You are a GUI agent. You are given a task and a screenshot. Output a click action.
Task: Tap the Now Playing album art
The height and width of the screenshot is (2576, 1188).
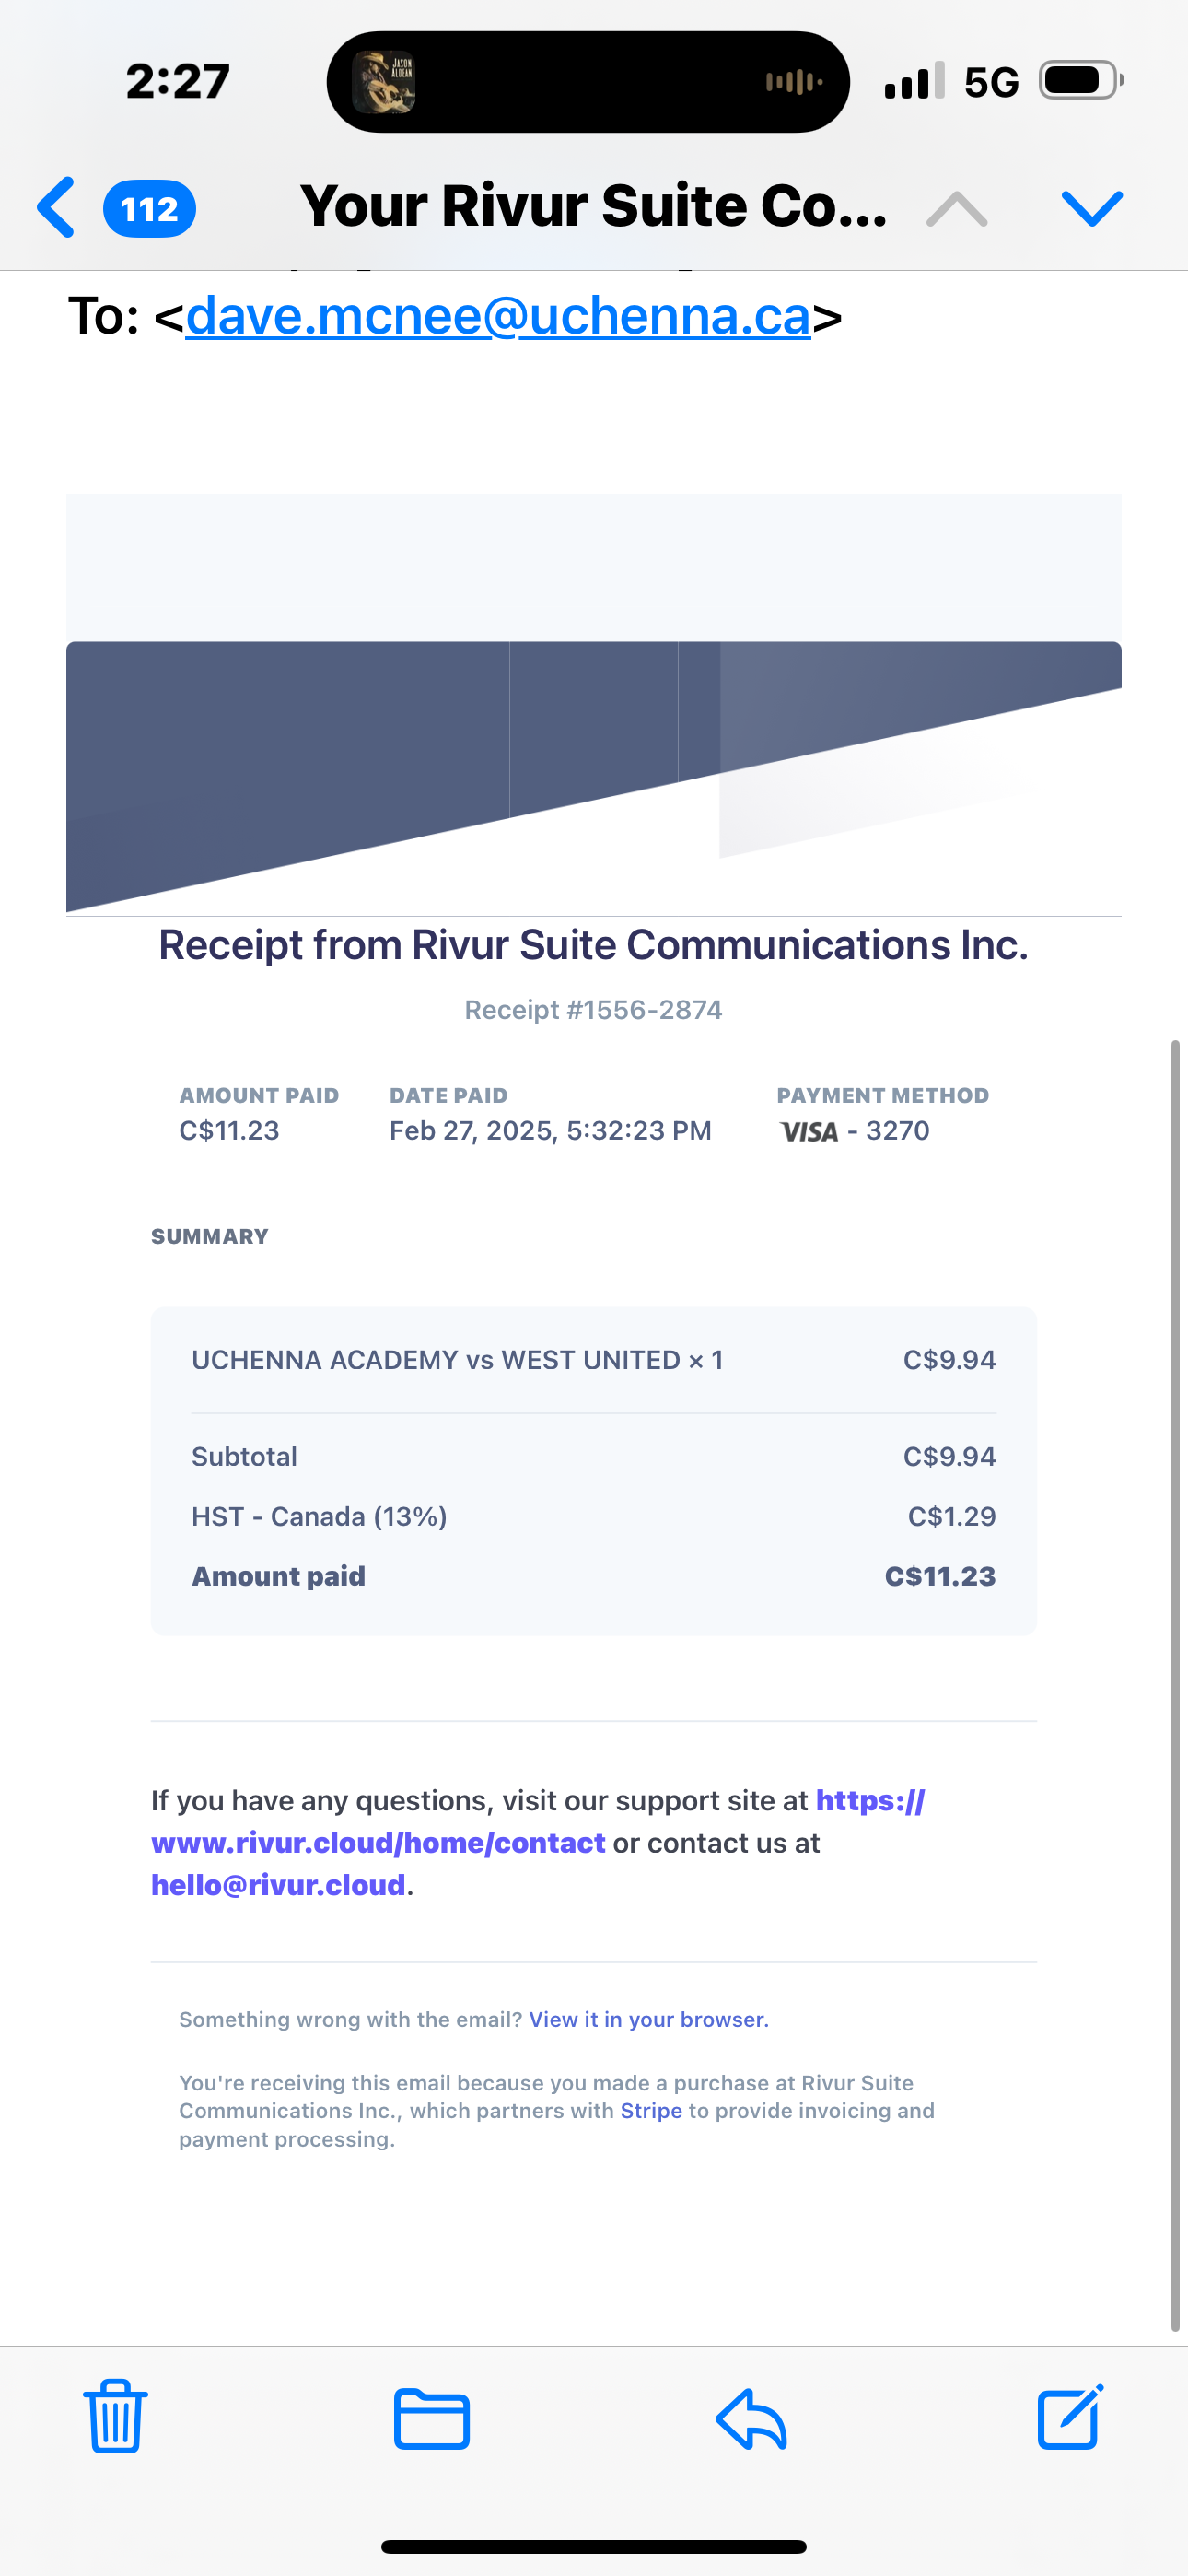[384, 82]
